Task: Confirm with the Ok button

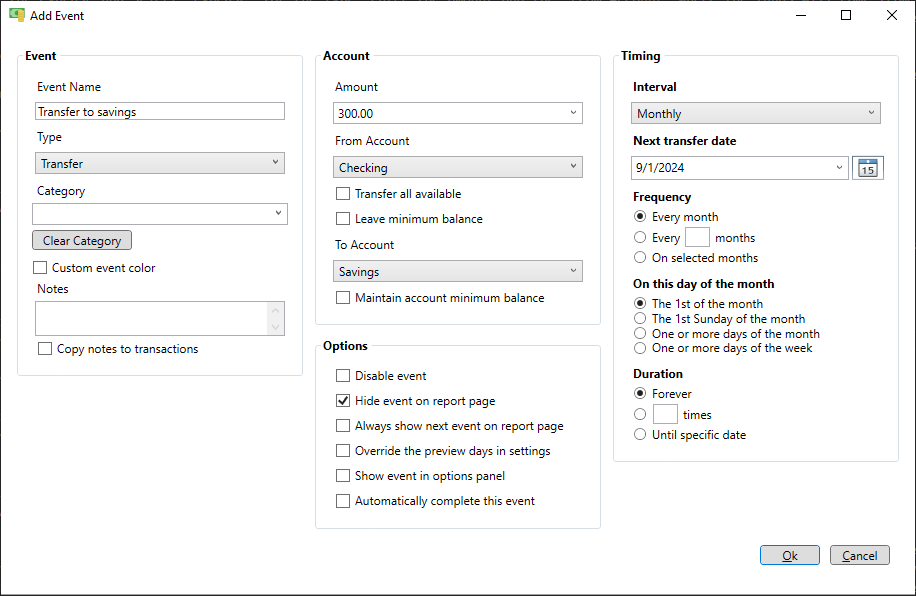Action: pos(790,555)
